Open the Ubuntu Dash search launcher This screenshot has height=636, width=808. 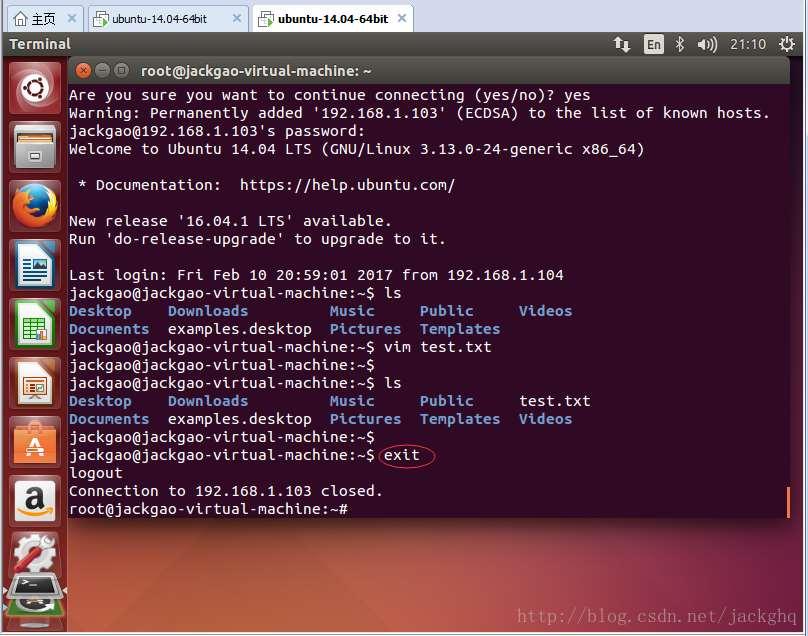click(x=36, y=89)
